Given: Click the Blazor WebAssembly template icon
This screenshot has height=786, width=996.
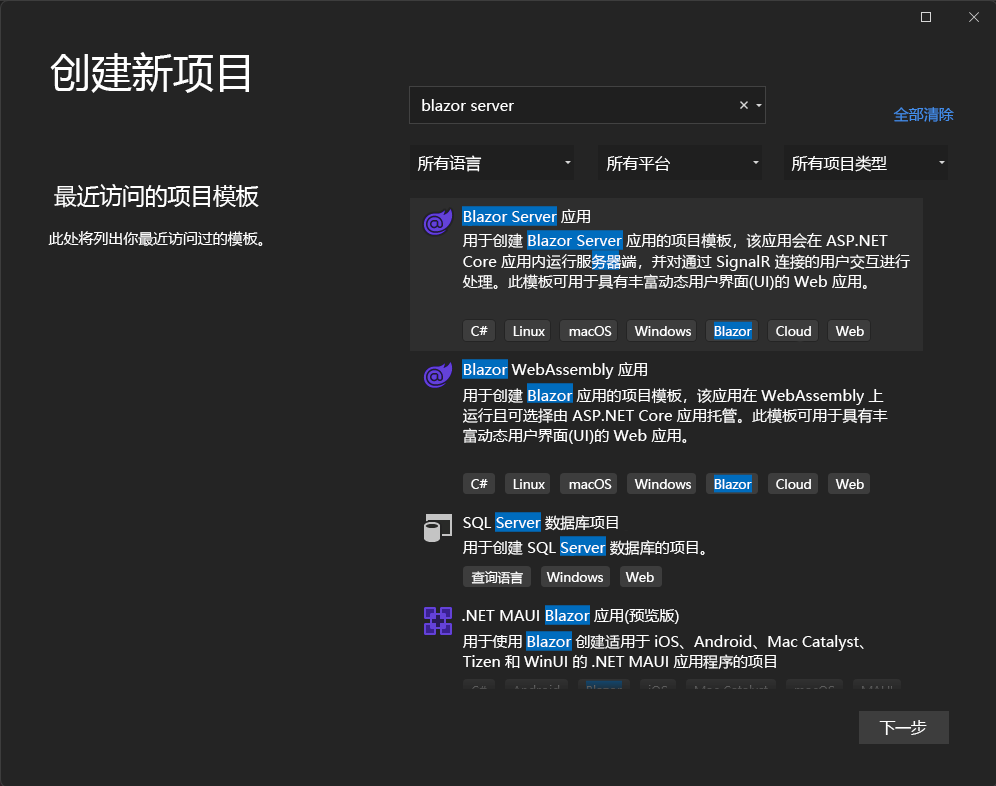Looking at the screenshot, I should tap(438, 375).
